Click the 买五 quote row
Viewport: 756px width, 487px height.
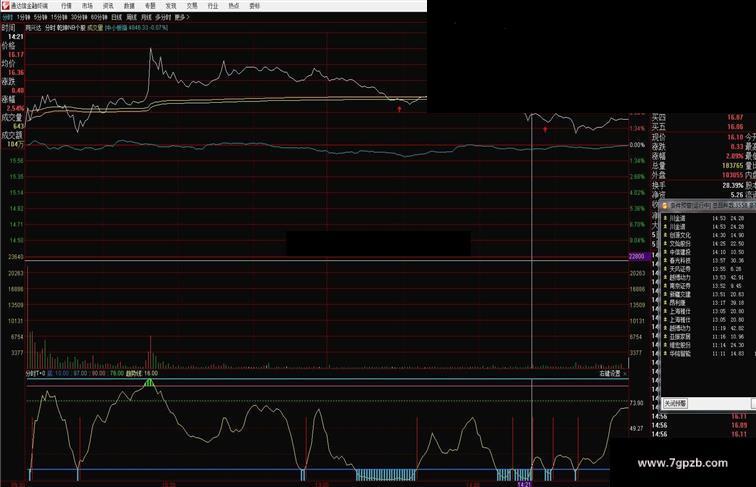pyautogui.click(x=698, y=127)
